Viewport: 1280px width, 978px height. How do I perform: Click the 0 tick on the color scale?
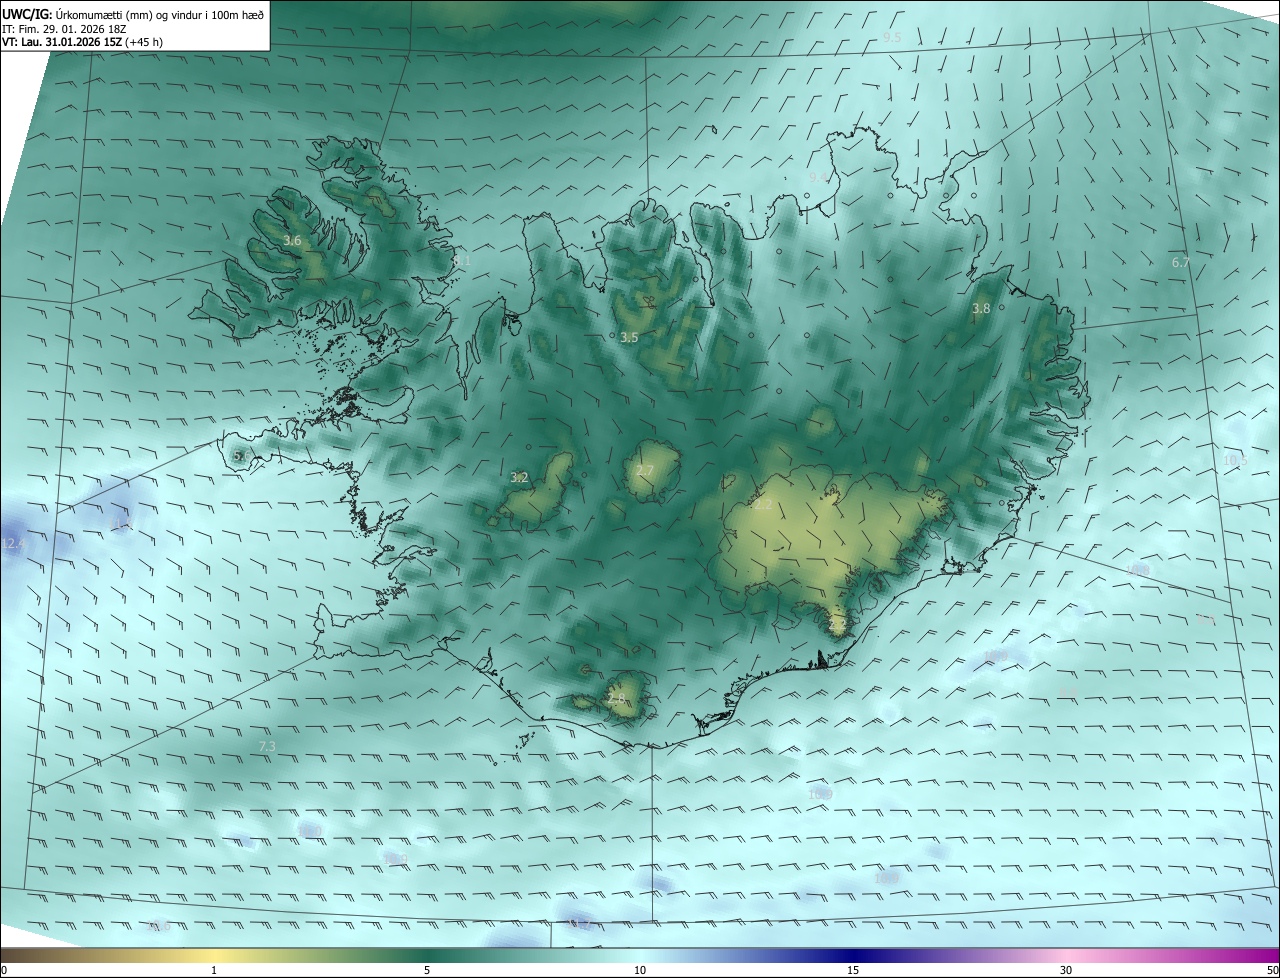click(x=4, y=970)
